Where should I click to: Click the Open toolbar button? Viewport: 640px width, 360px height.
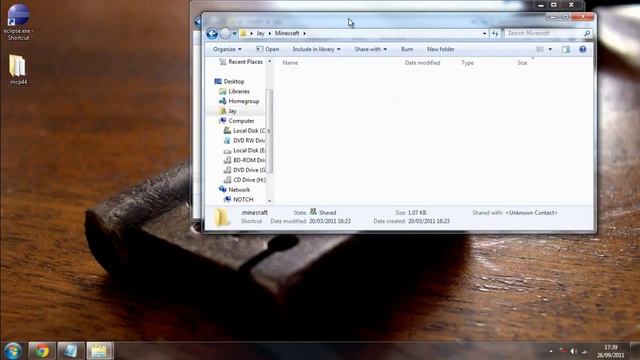pyautogui.click(x=267, y=49)
